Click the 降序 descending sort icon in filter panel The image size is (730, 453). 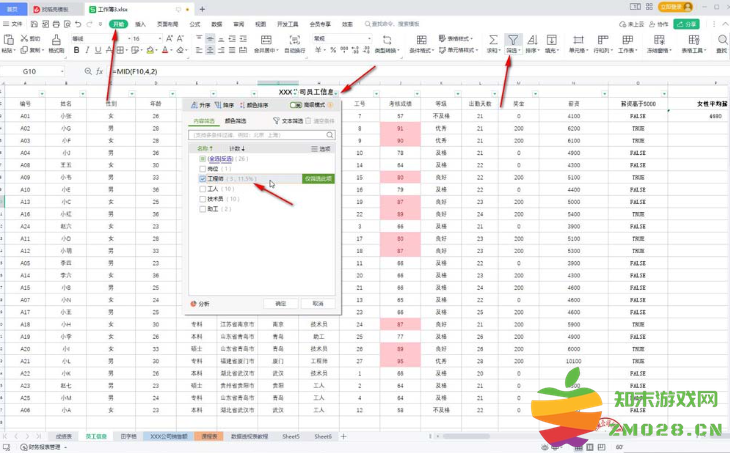218,104
